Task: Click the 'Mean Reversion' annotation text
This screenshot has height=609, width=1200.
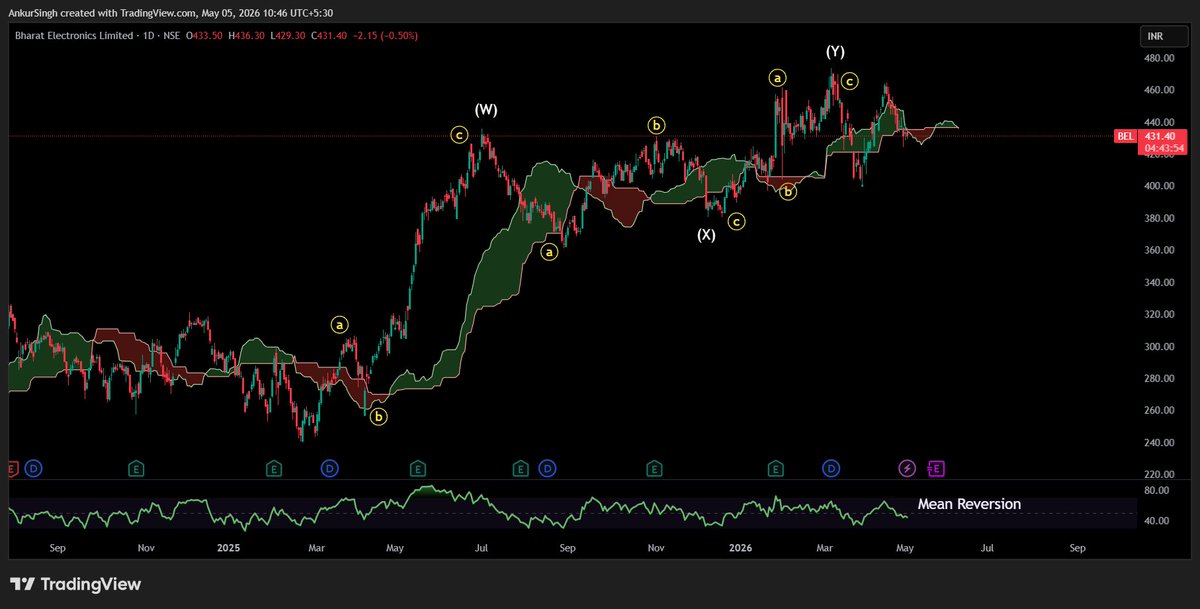Action: pos(969,504)
